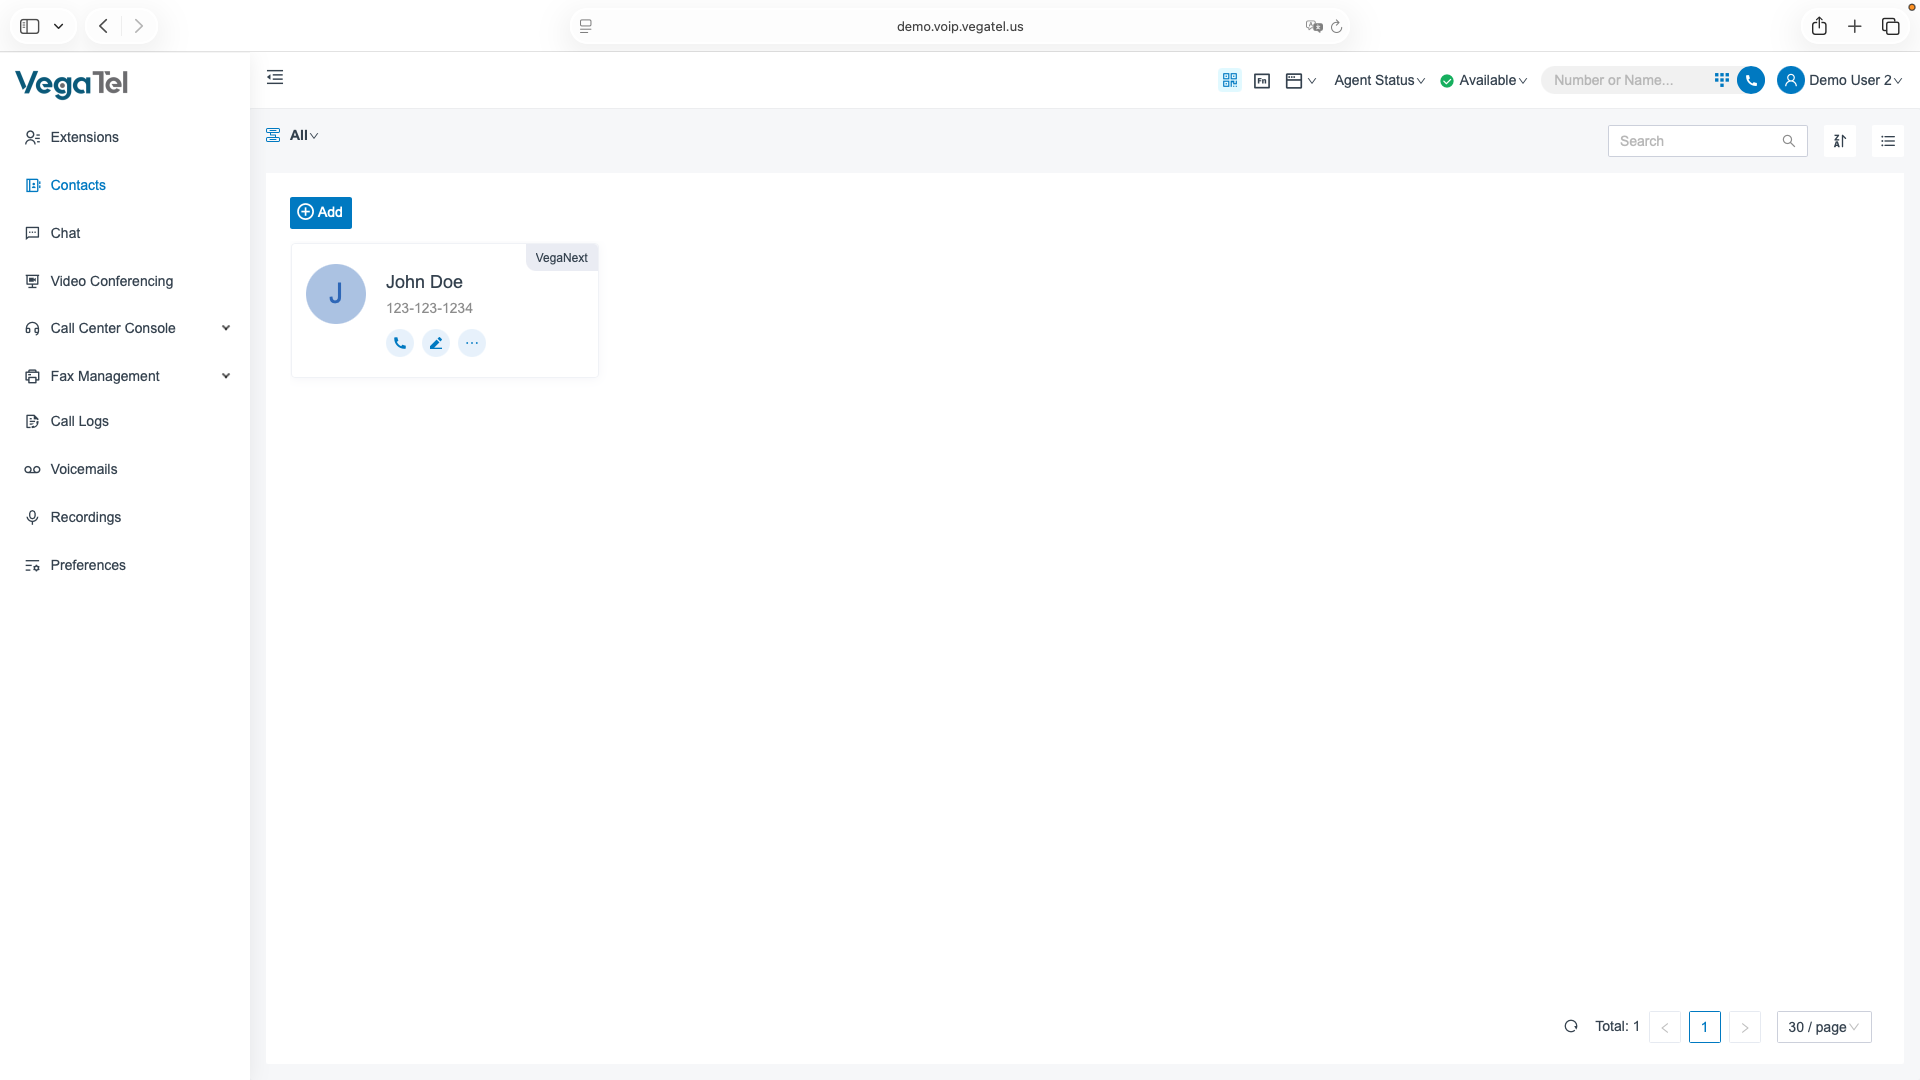Open the Voicemails section
Screen dimensions: 1920x1080
point(84,469)
